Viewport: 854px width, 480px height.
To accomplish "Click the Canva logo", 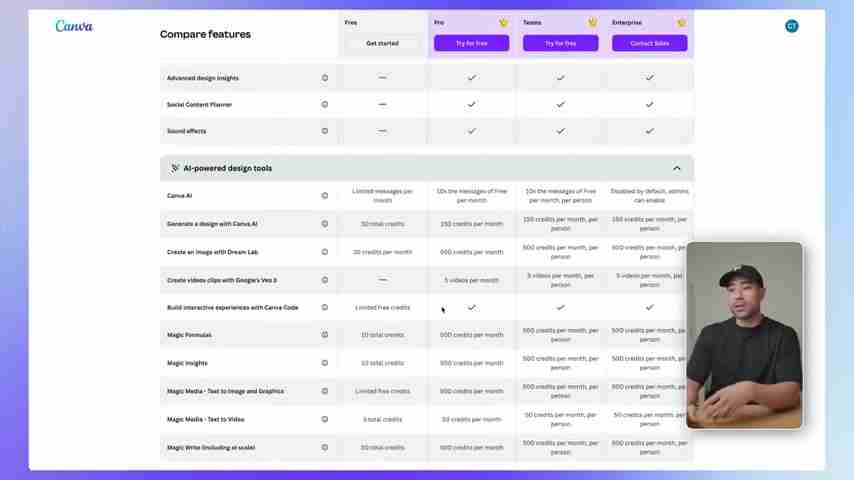I will click(x=74, y=26).
